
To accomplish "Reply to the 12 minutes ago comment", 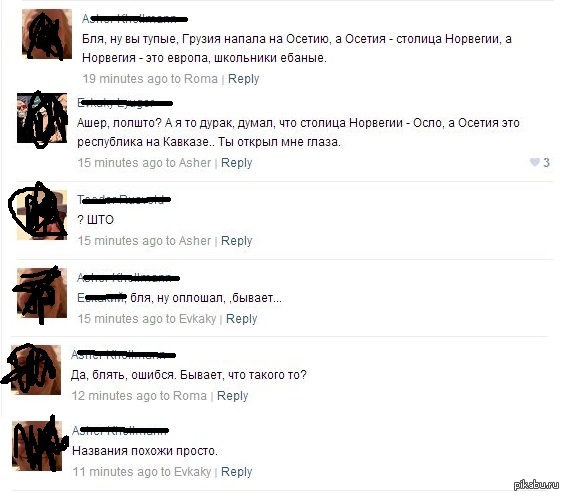I will (x=232, y=396).
